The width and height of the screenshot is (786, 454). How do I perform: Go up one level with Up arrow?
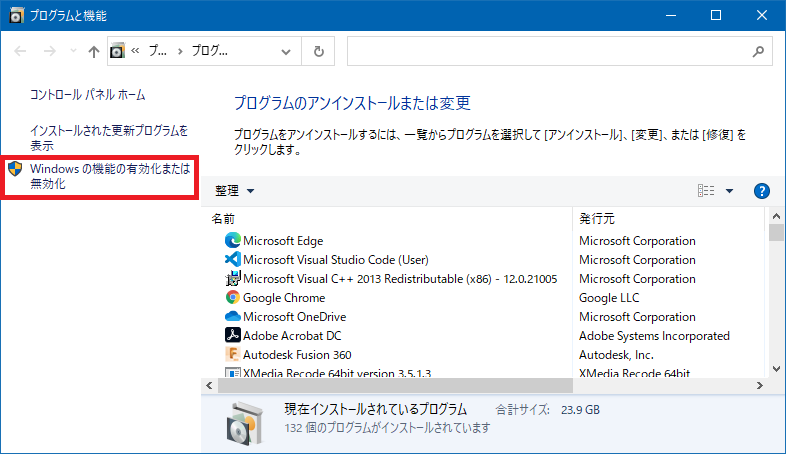(94, 51)
